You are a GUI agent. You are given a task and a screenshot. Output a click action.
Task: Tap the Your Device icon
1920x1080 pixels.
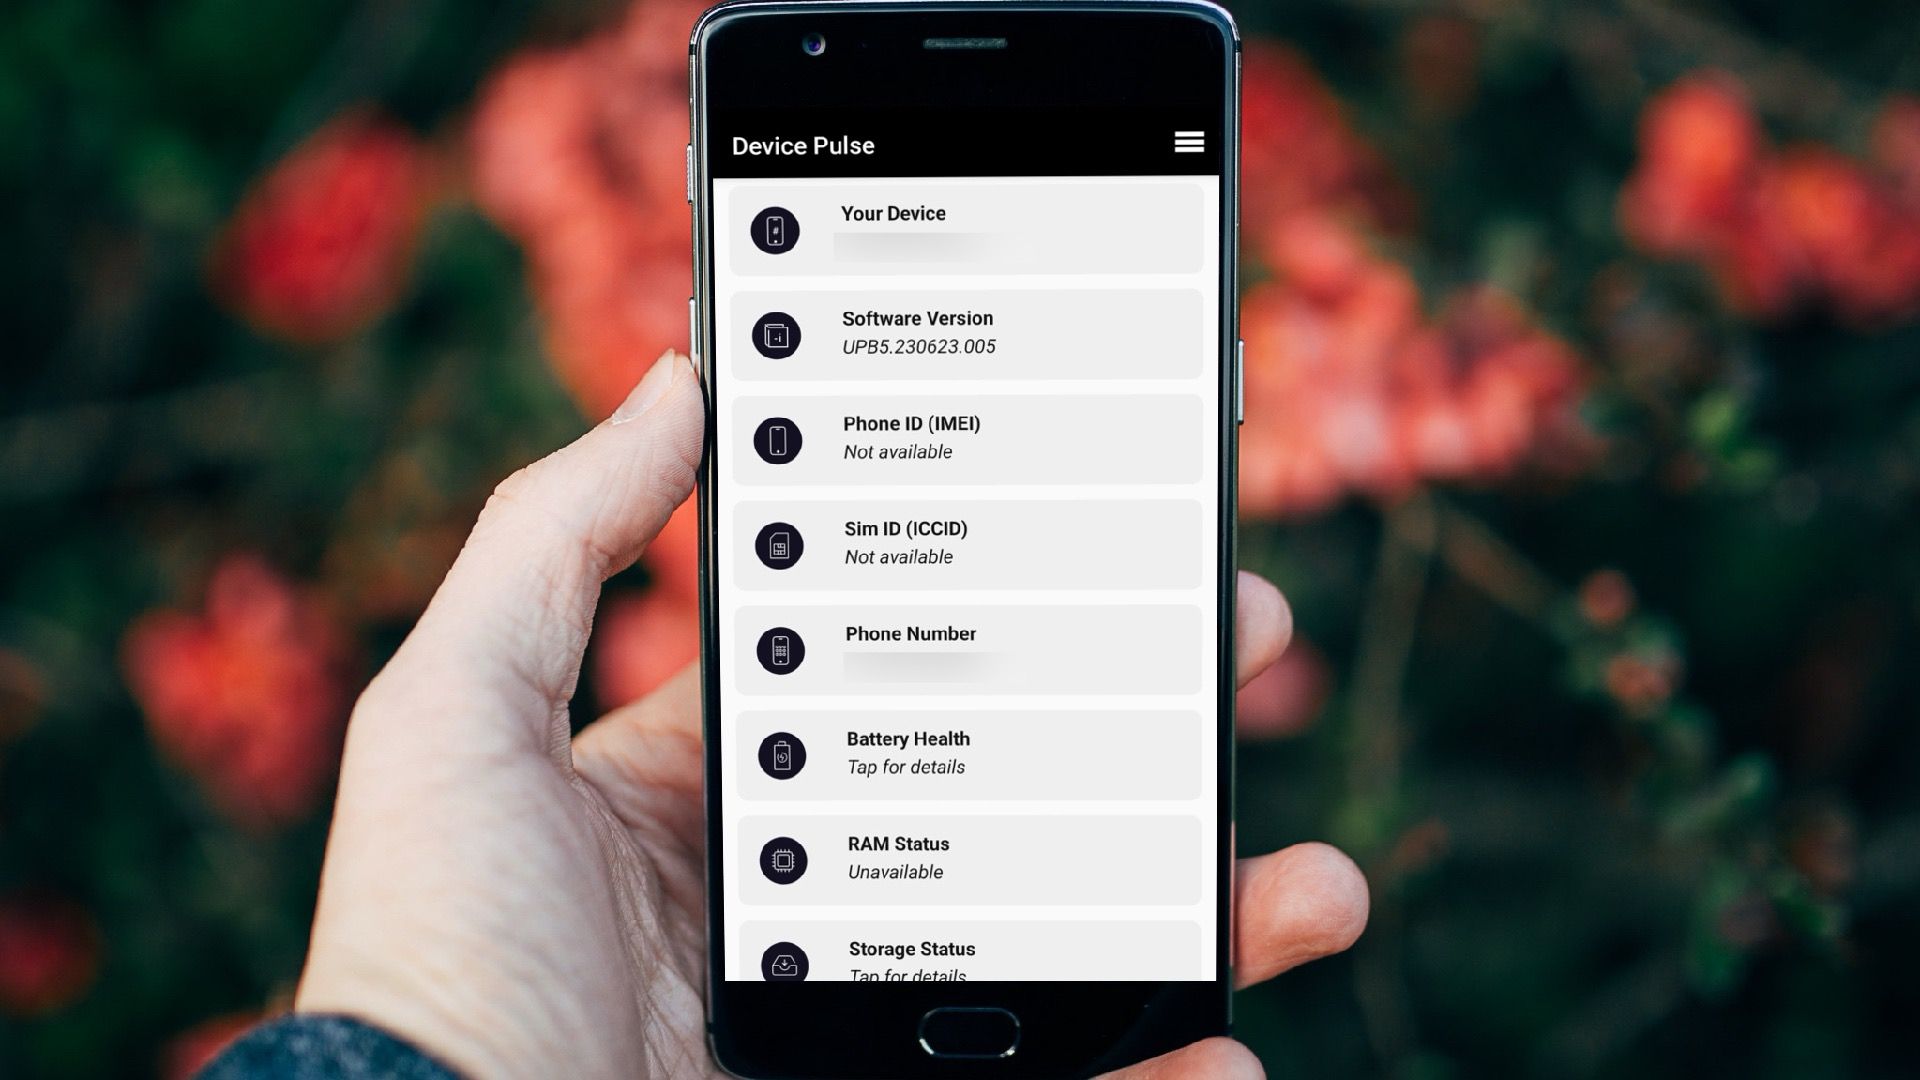coord(777,229)
